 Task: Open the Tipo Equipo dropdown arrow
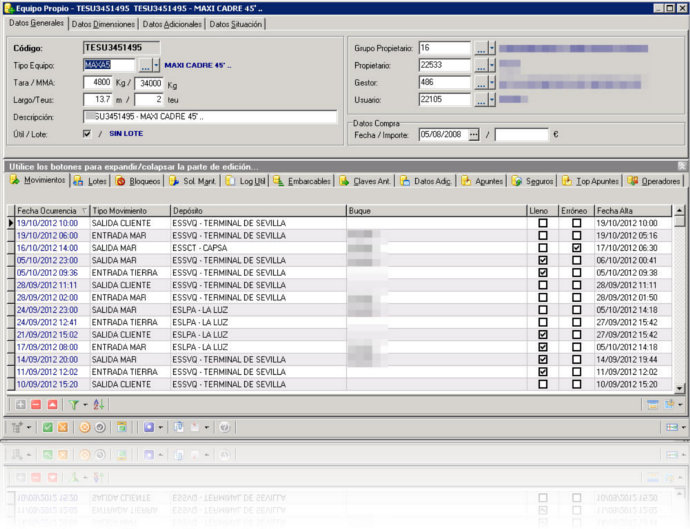click(156, 66)
